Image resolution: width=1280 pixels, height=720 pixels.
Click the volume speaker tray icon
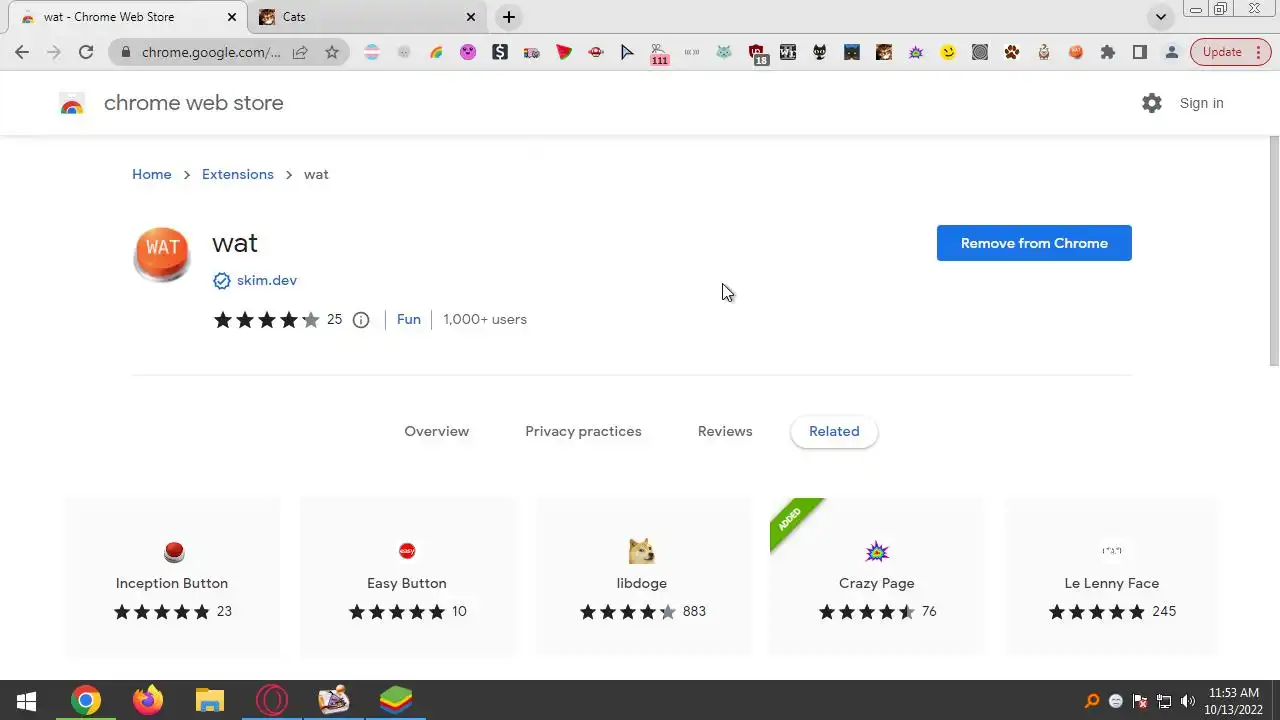pos(1188,701)
